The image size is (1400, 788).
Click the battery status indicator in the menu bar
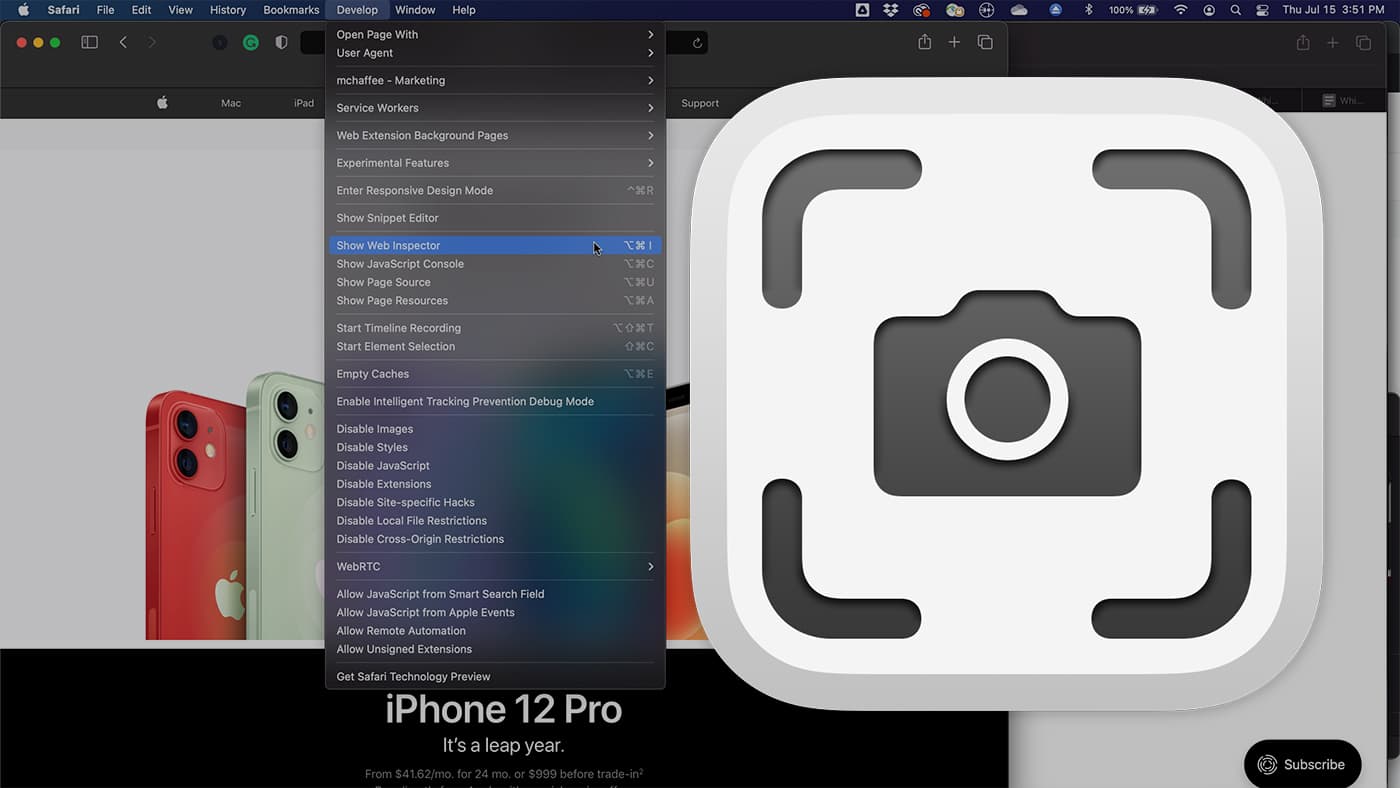pyautogui.click(x=1131, y=10)
